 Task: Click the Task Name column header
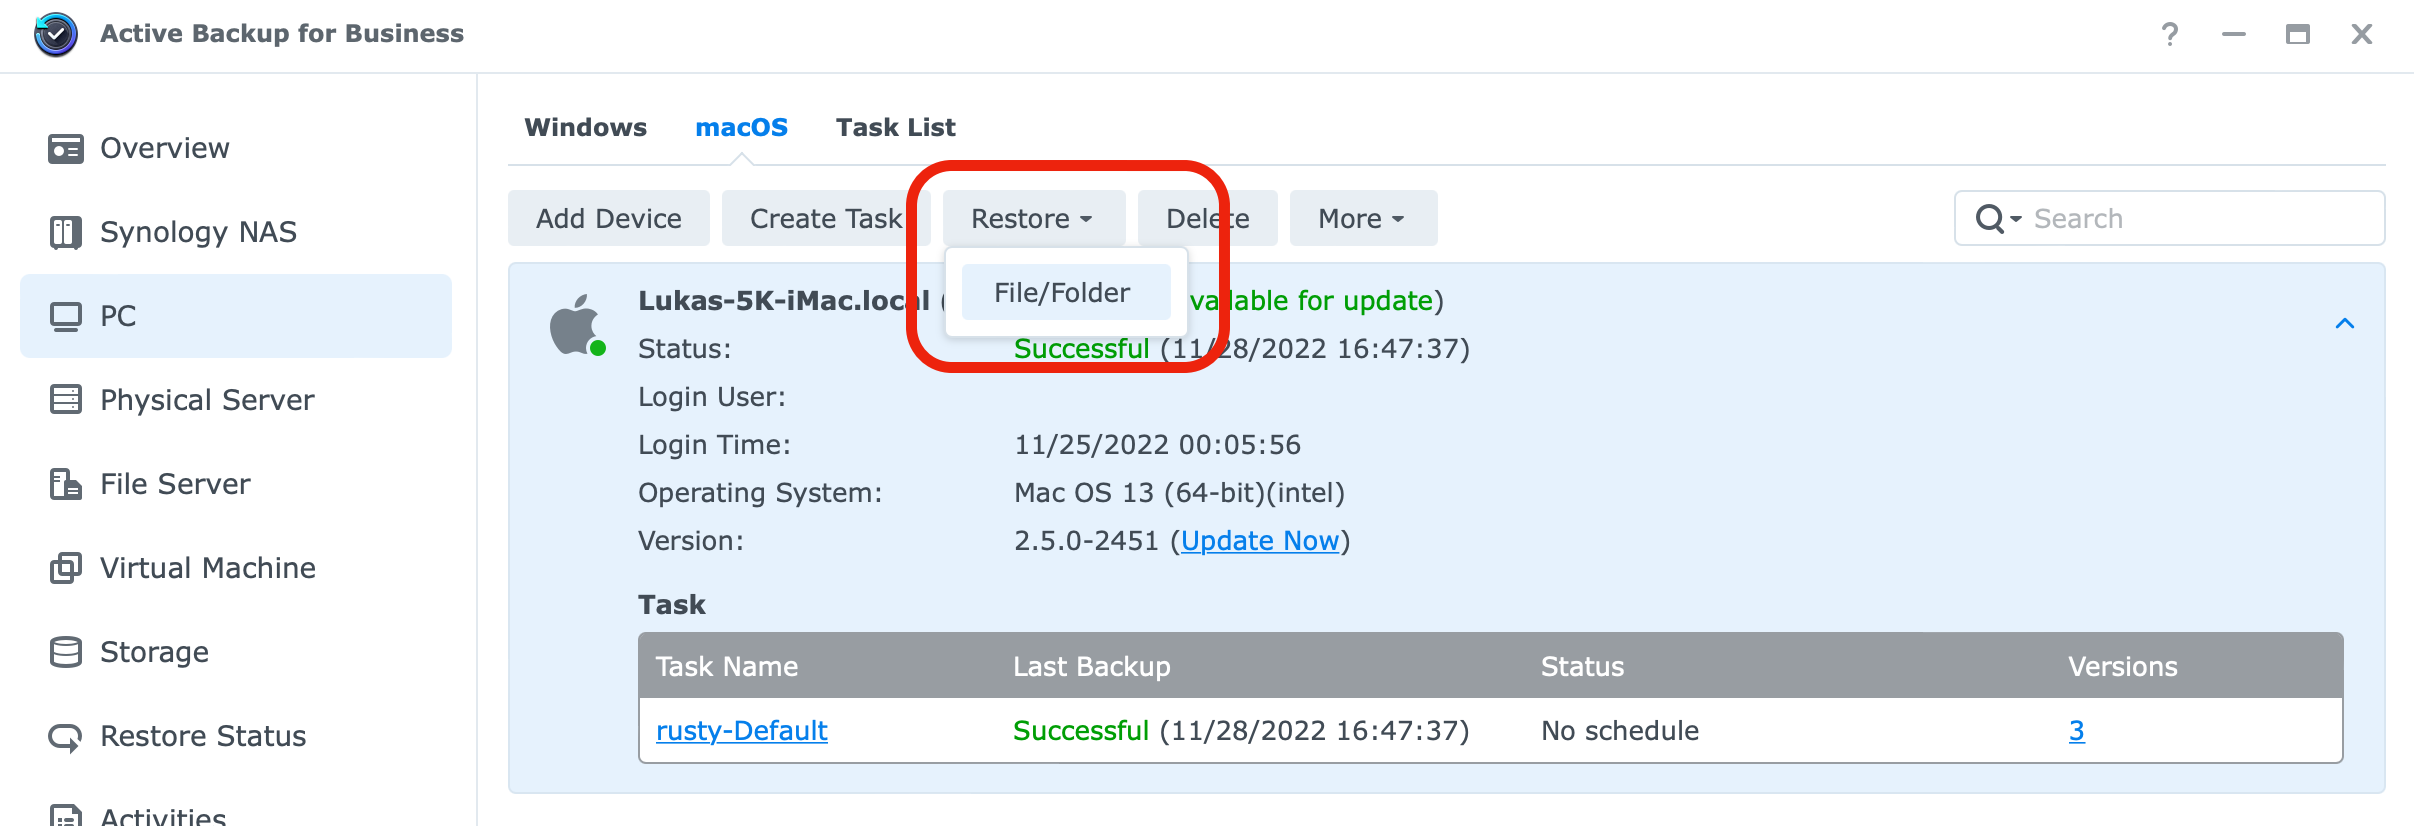point(727,667)
